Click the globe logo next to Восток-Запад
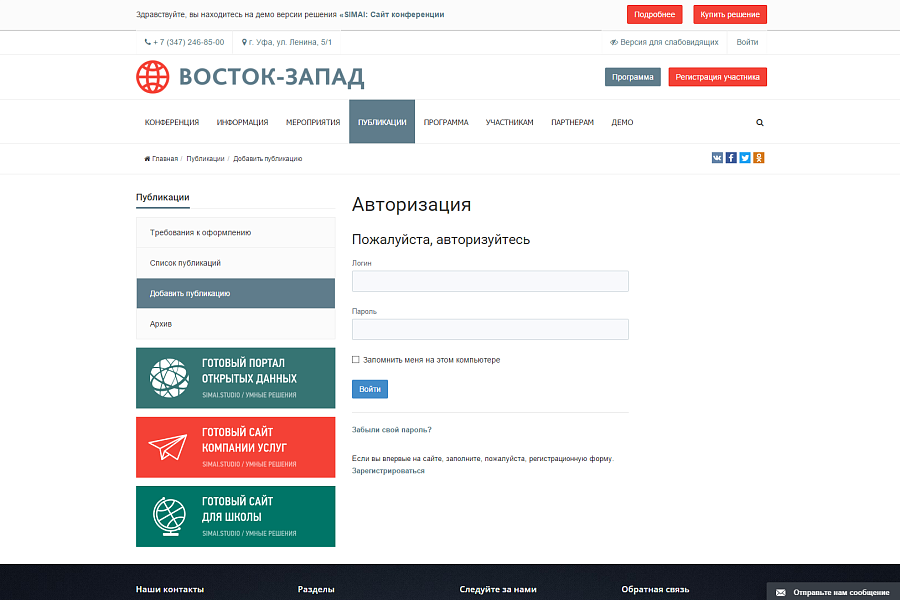900x600 pixels. tap(151, 76)
